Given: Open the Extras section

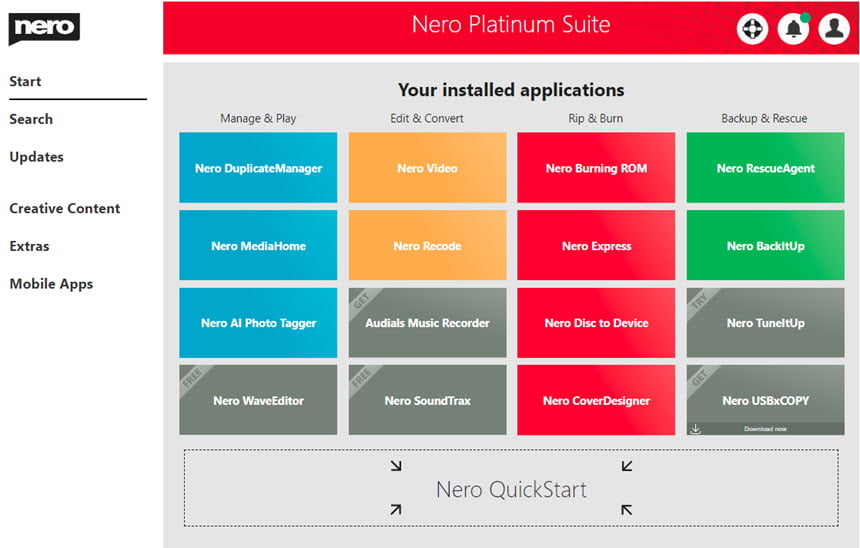Looking at the screenshot, I should (30, 246).
